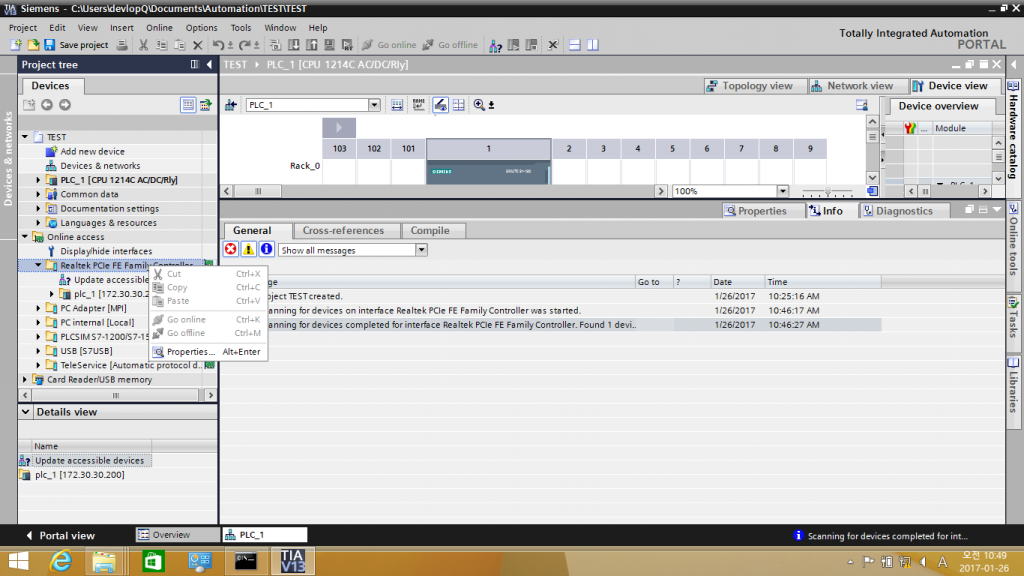
Task: Split editor space vertically
Action: coord(592,45)
